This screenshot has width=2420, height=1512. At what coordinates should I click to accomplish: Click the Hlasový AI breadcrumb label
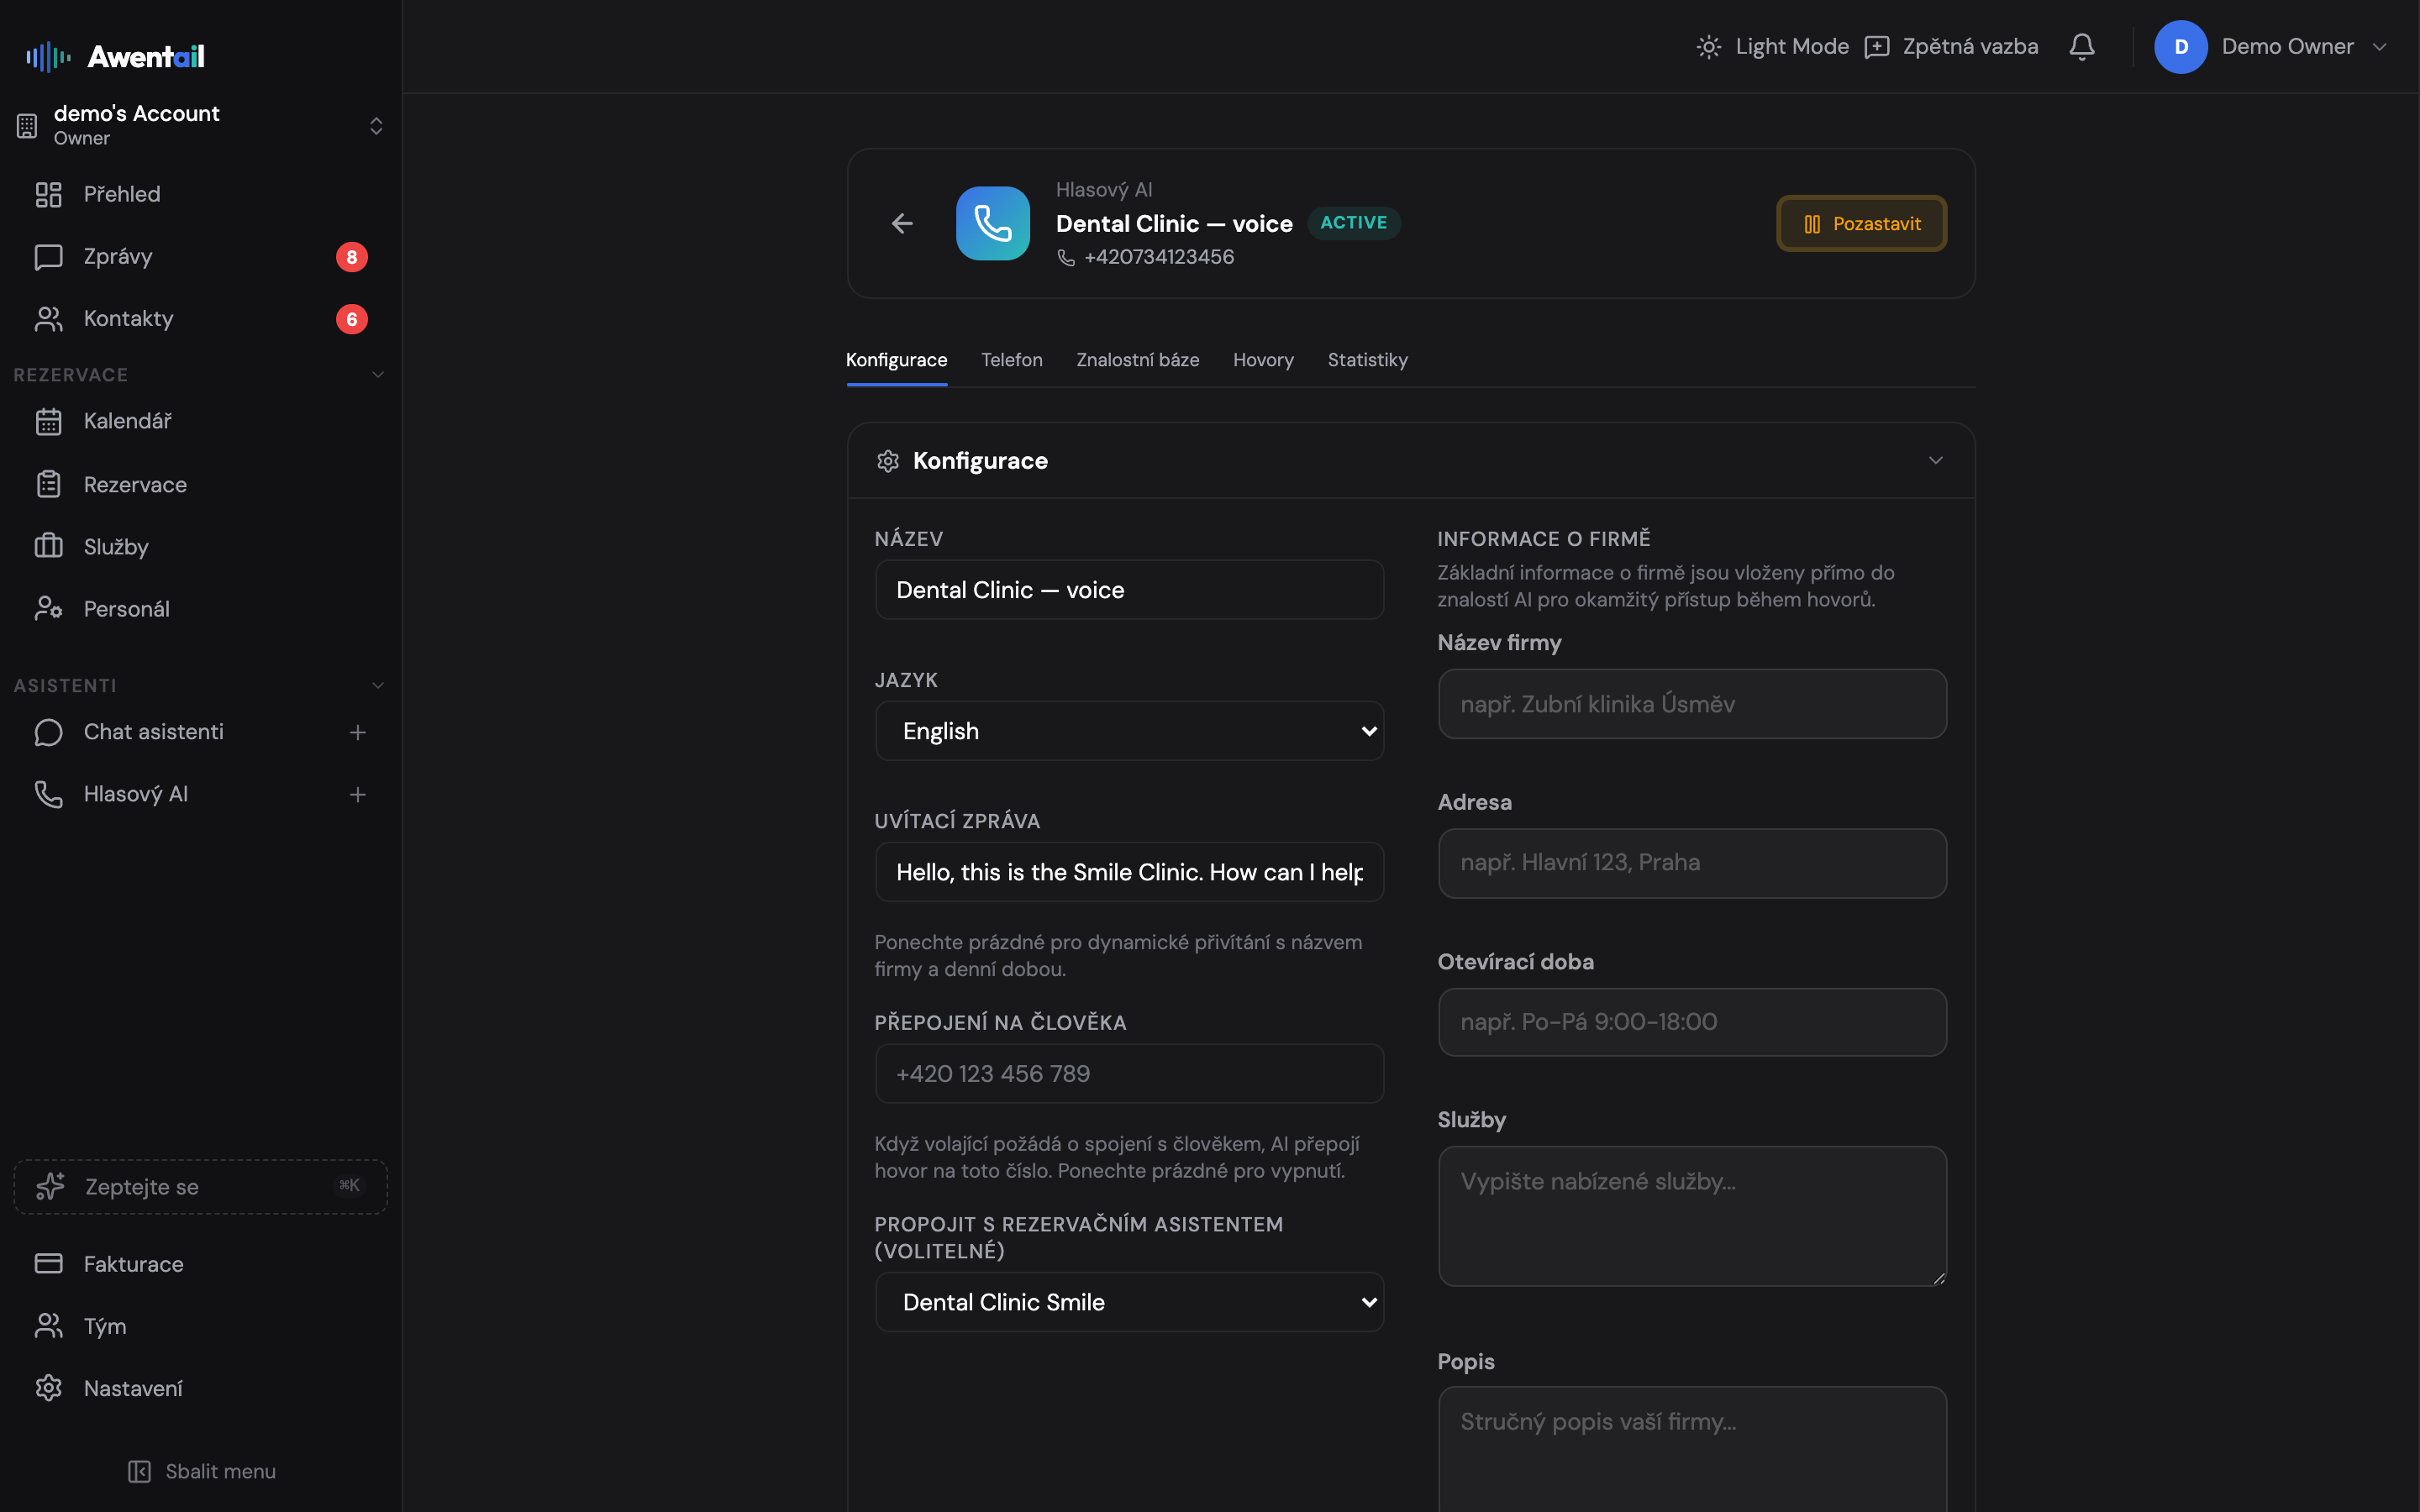[x=1104, y=190]
